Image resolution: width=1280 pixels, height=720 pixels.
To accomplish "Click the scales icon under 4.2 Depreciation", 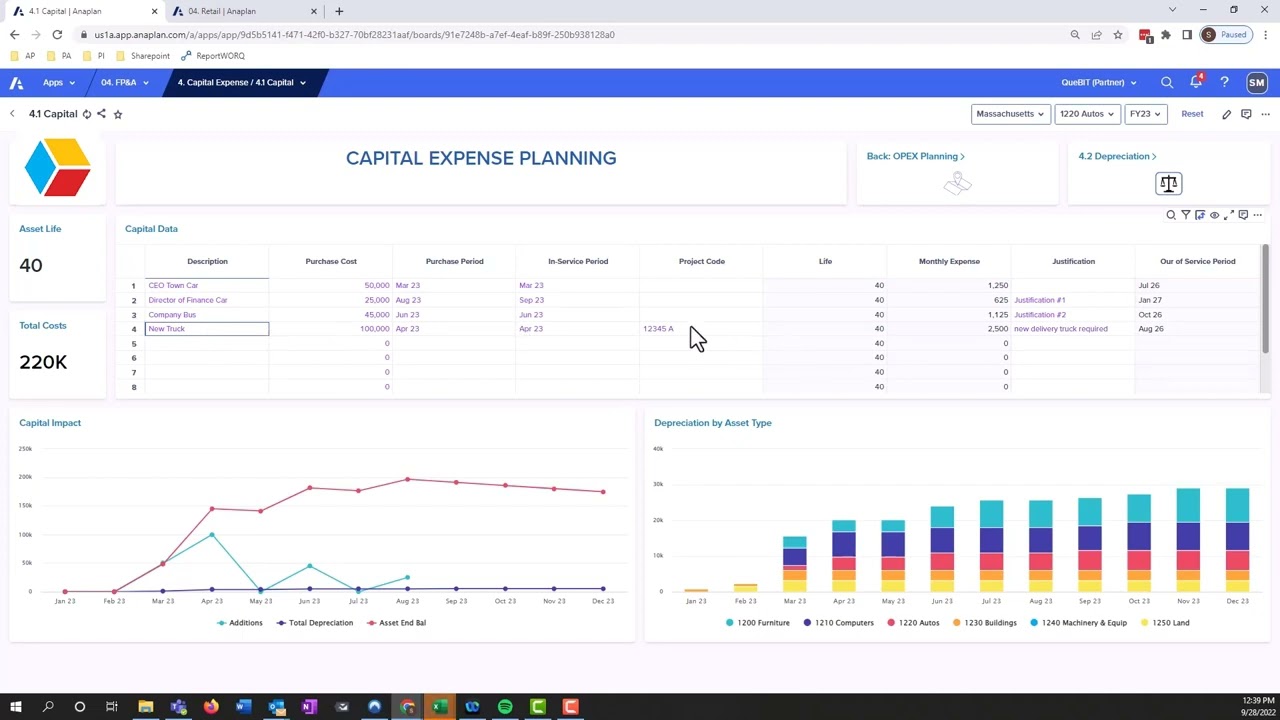I will tap(1169, 184).
